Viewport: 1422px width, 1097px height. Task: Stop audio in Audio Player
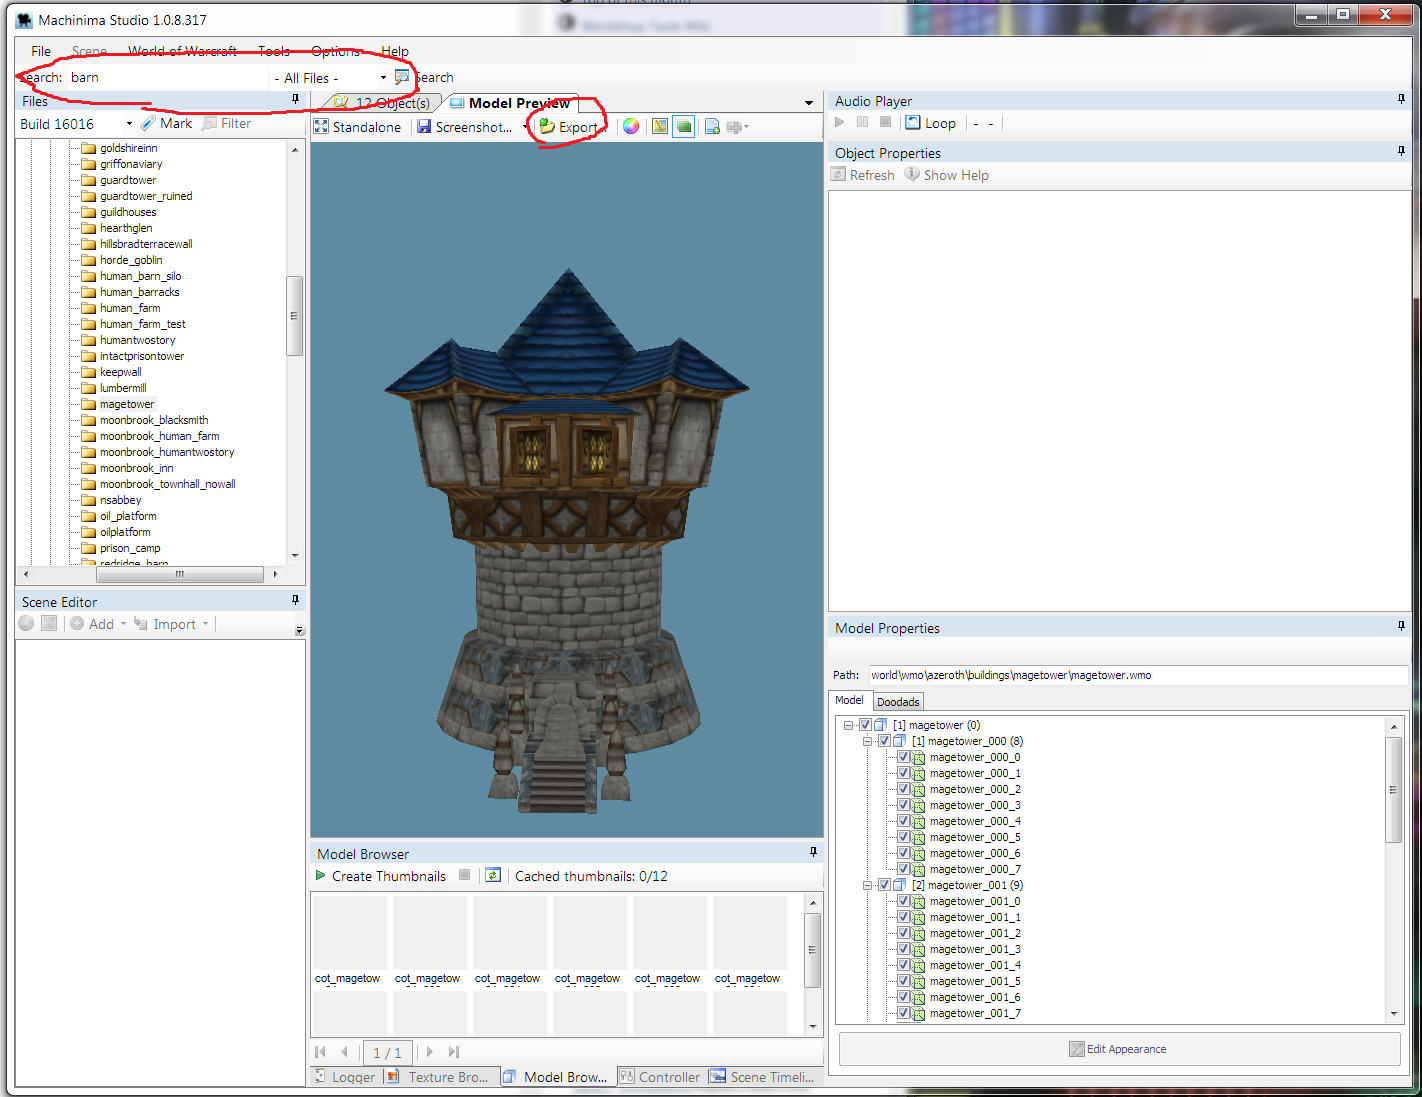point(885,122)
